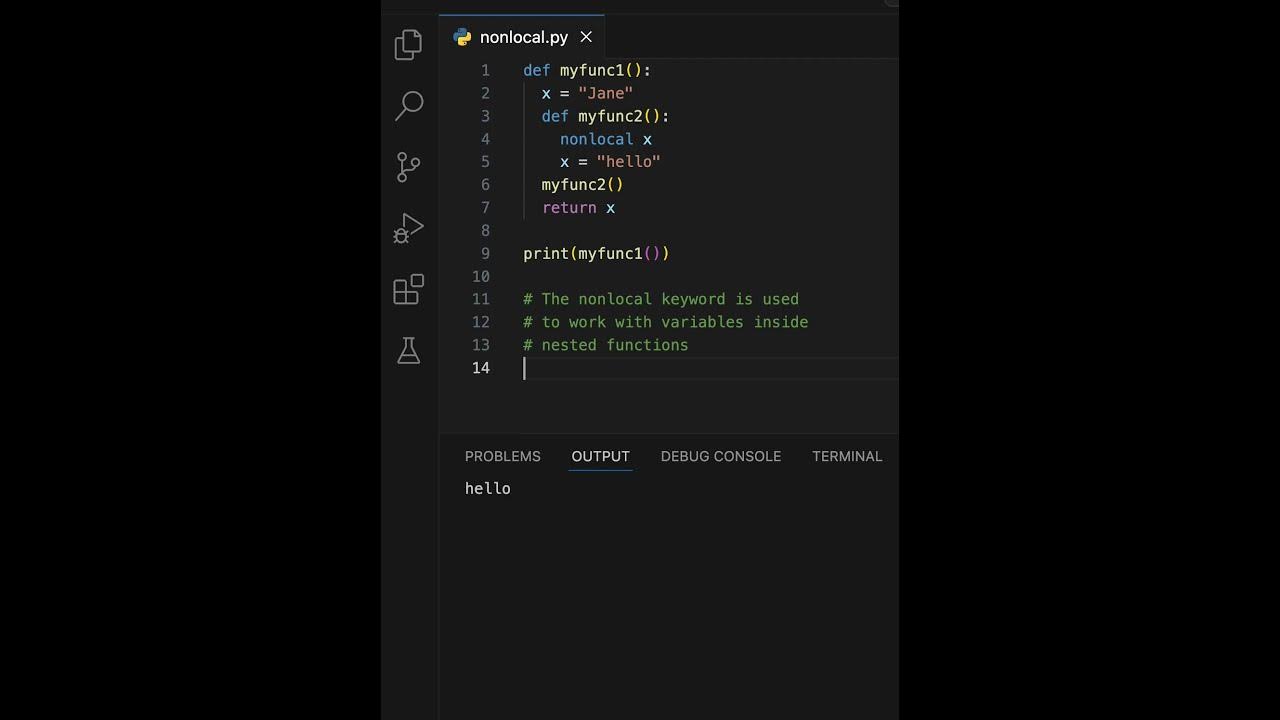Switch to the PROBLEMS panel tab

502,456
